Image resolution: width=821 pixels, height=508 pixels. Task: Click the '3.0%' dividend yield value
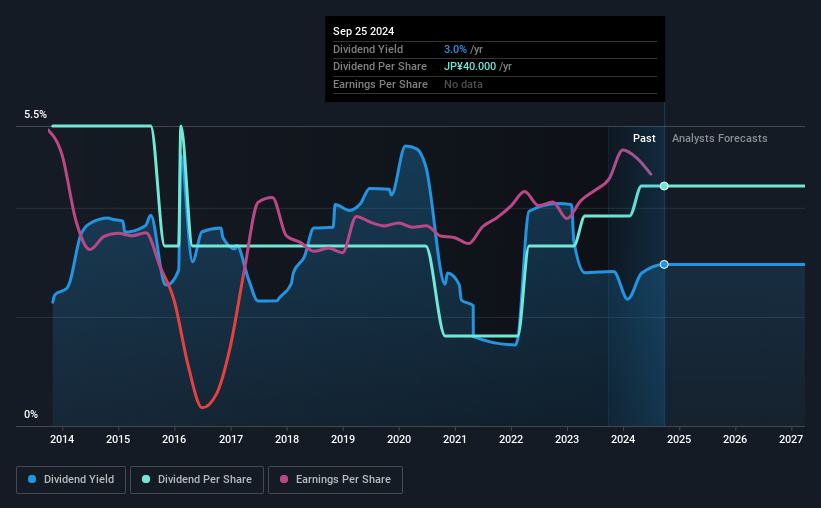[x=455, y=49]
